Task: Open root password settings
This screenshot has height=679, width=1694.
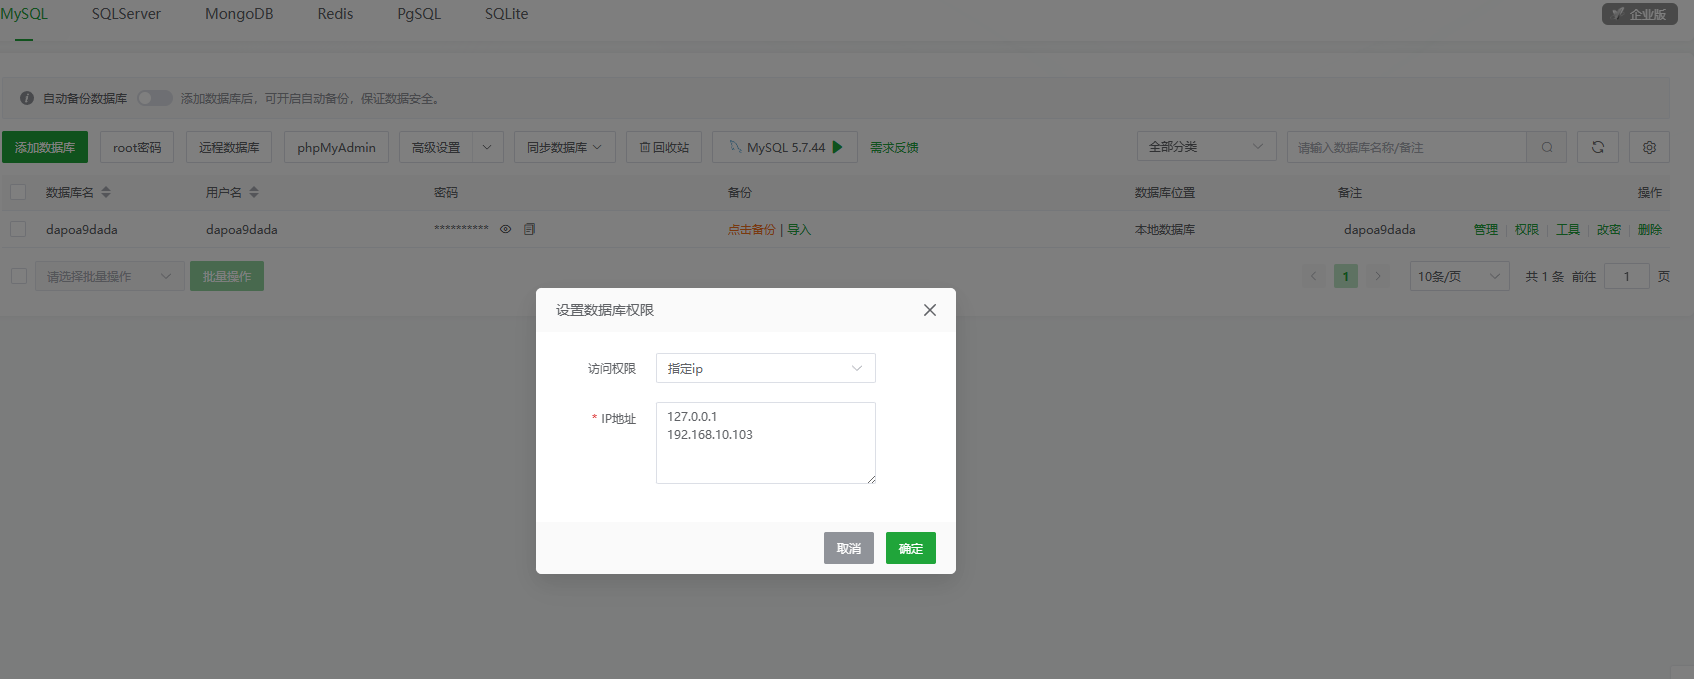Action: click(x=137, y=147)
